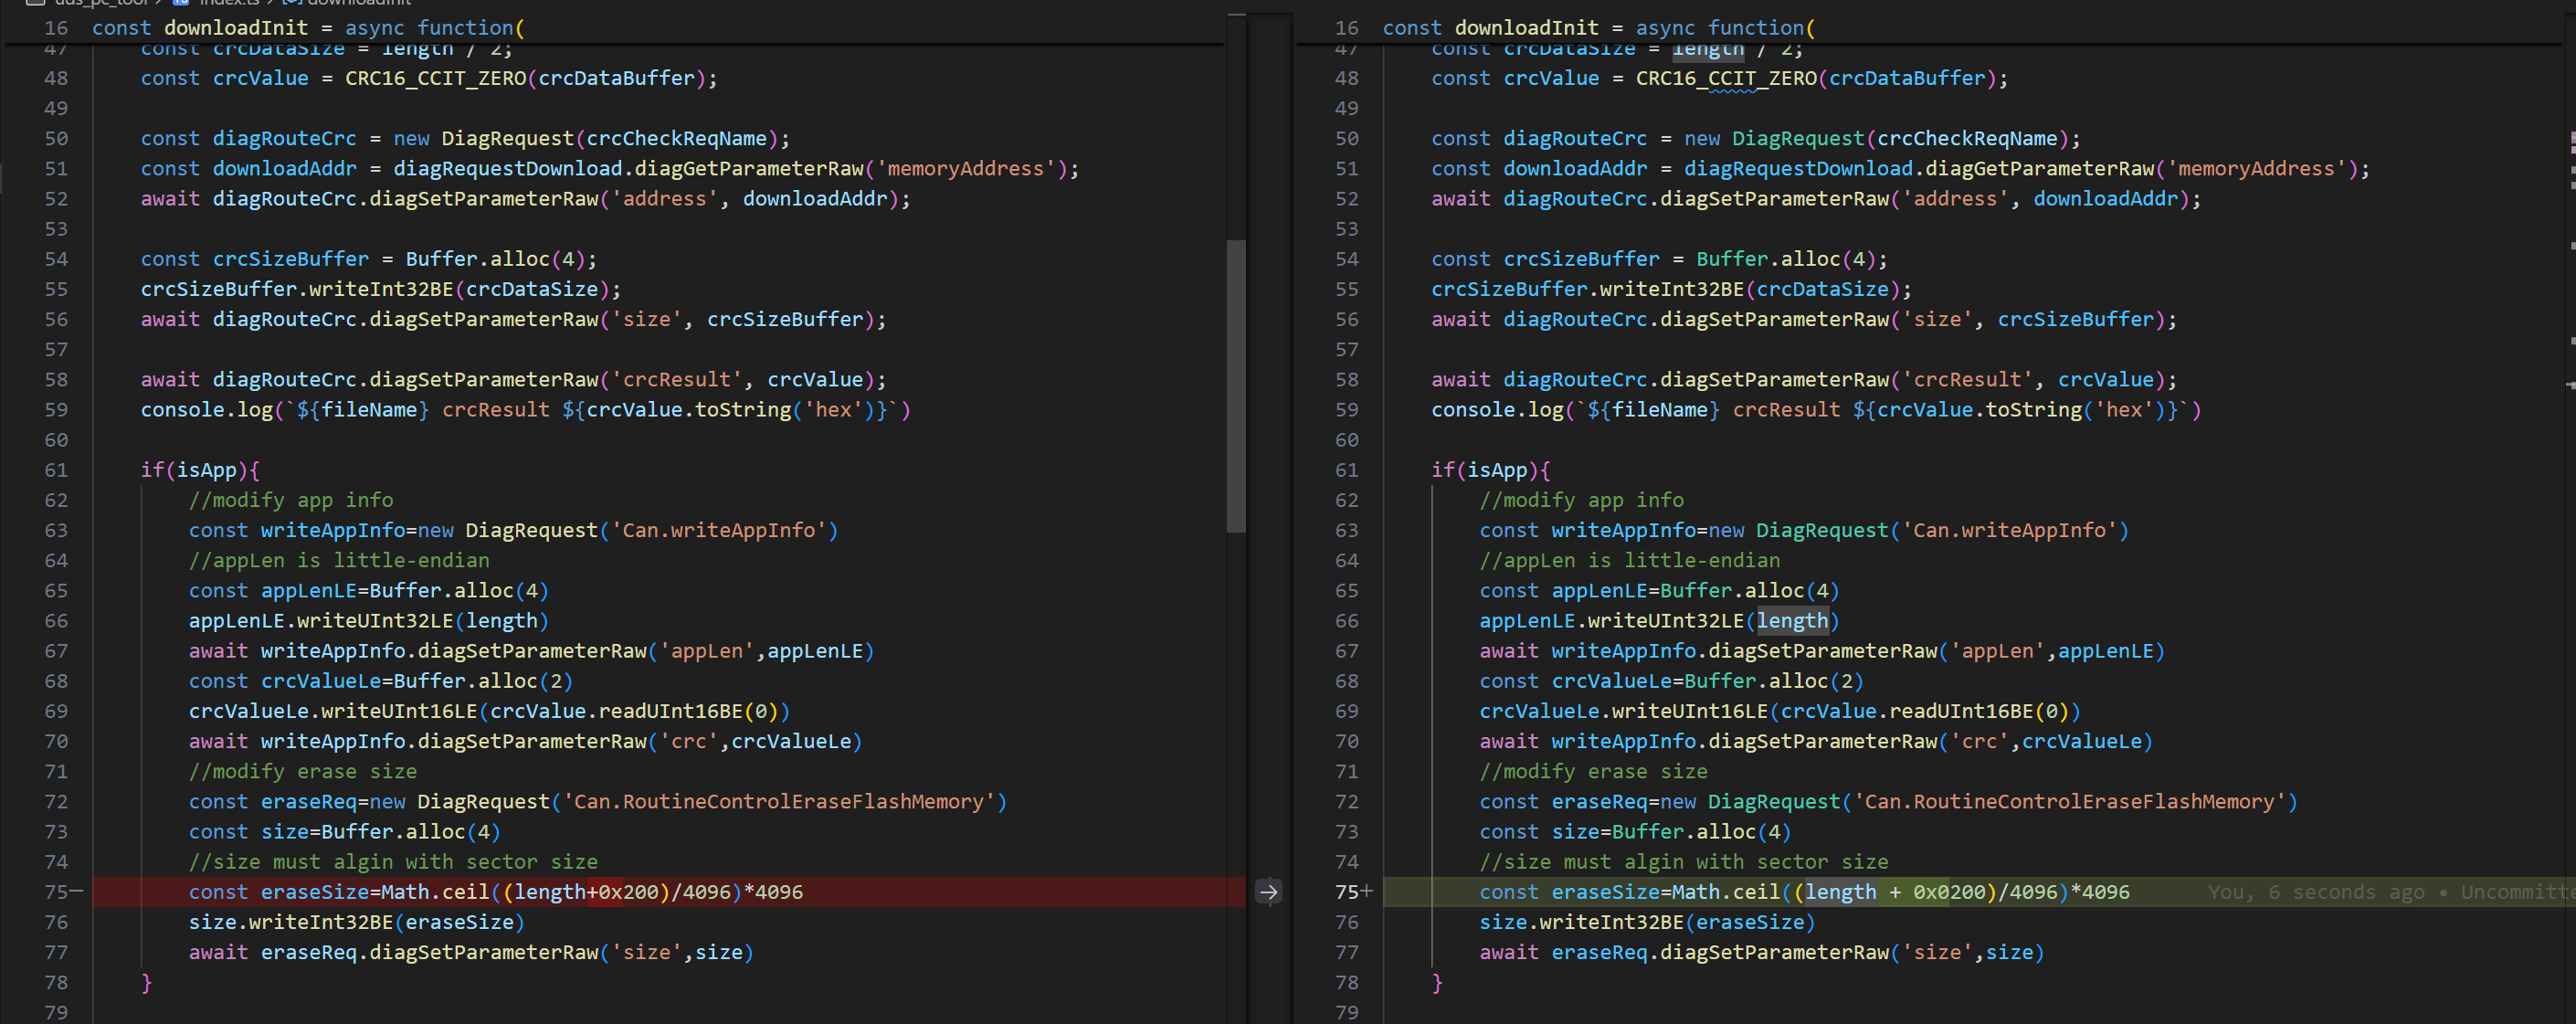
Task: Click 'appLen' string on line 67, right pane
Action: pos(1997,651)
